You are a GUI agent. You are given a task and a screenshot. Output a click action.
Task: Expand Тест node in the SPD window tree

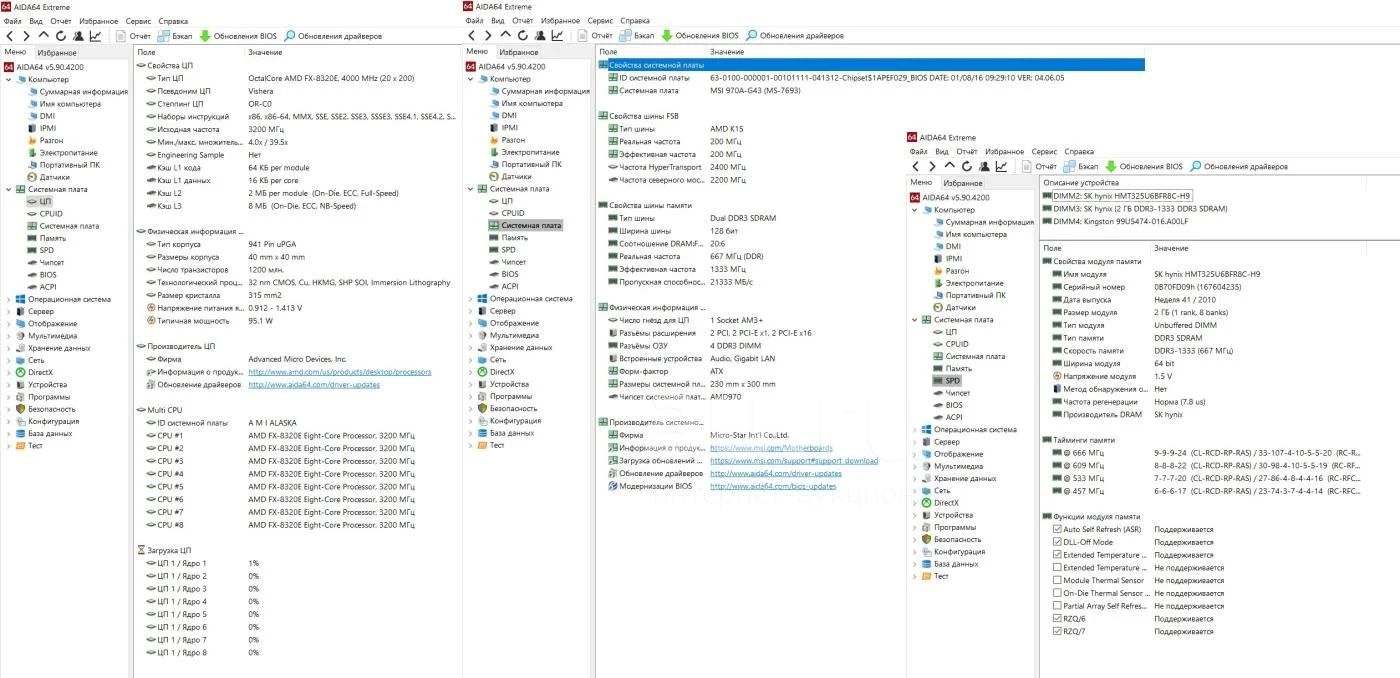point(915,576)
